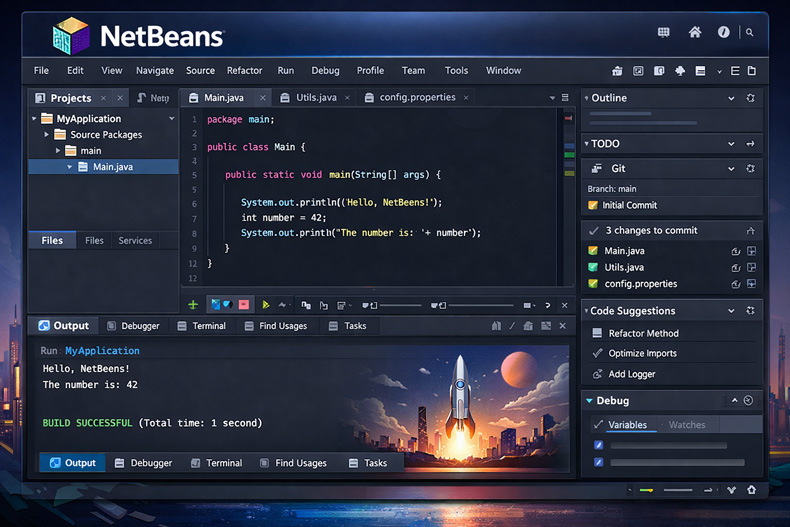790x527 pixels.
Task: Close the Output panel with the X icon
Action: click(563, 326)
